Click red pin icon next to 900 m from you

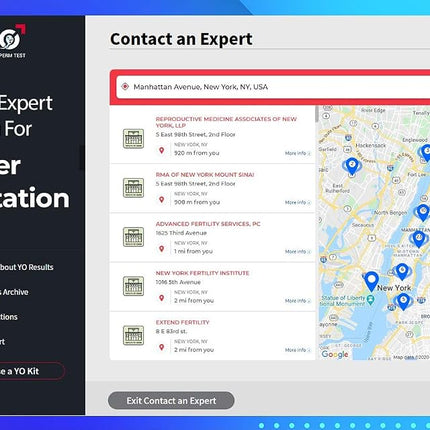(x=162, y=200)
